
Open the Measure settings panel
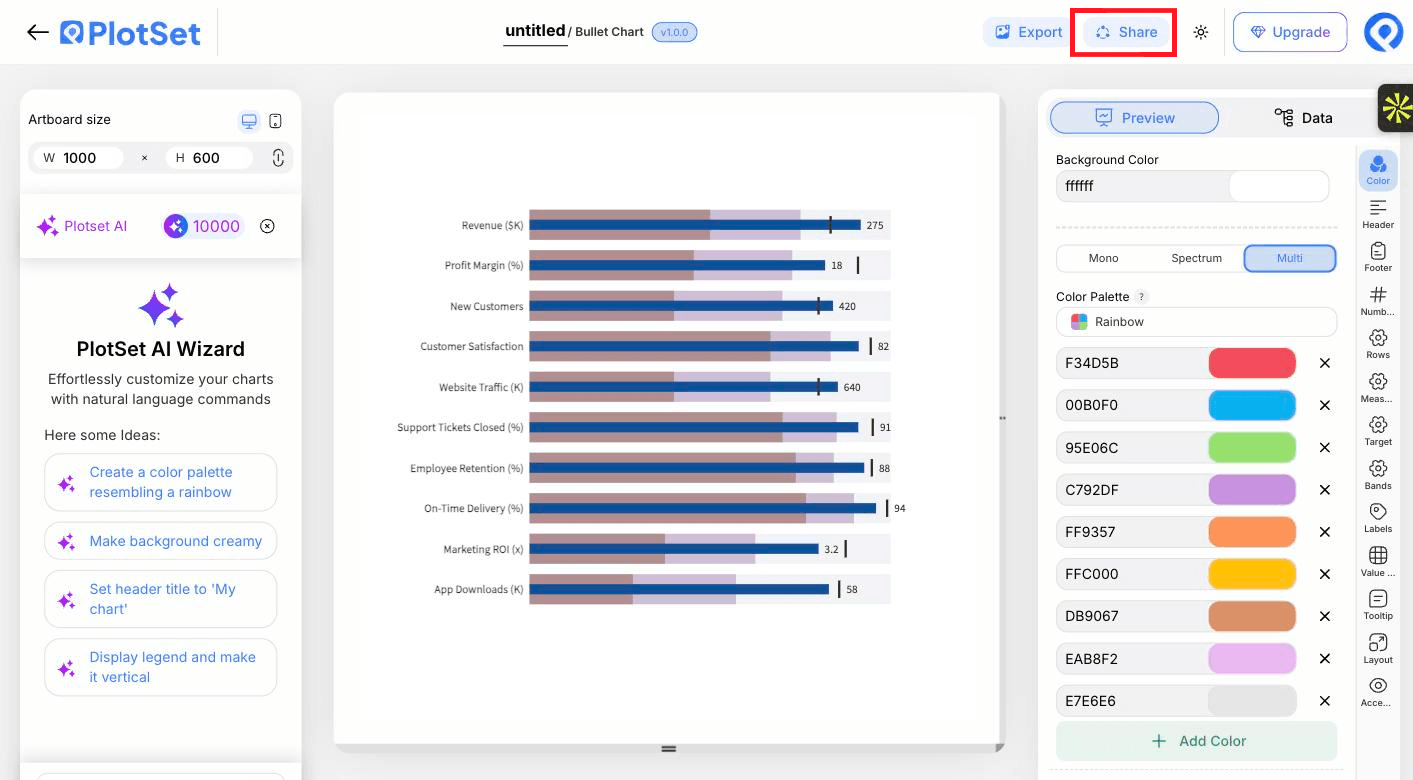pyautogui.click(x=1378, y=387)
